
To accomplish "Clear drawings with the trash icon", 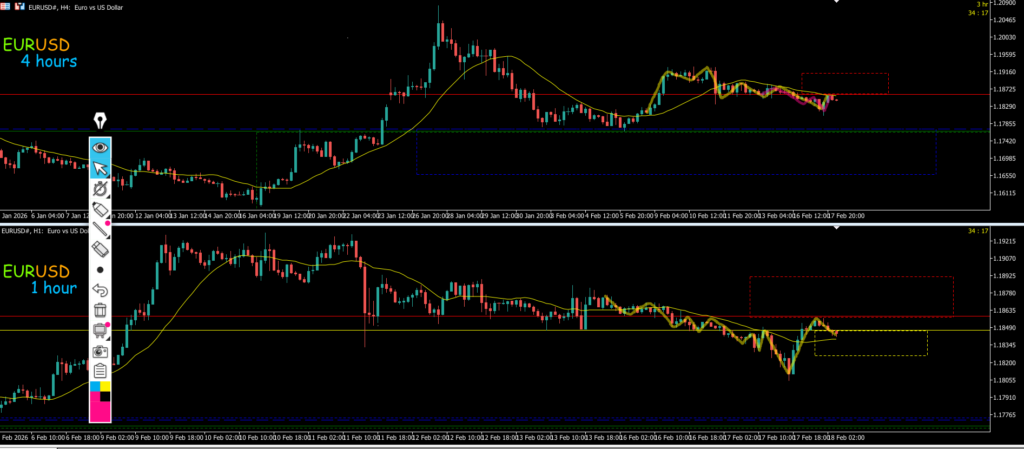I will [100, 311].
